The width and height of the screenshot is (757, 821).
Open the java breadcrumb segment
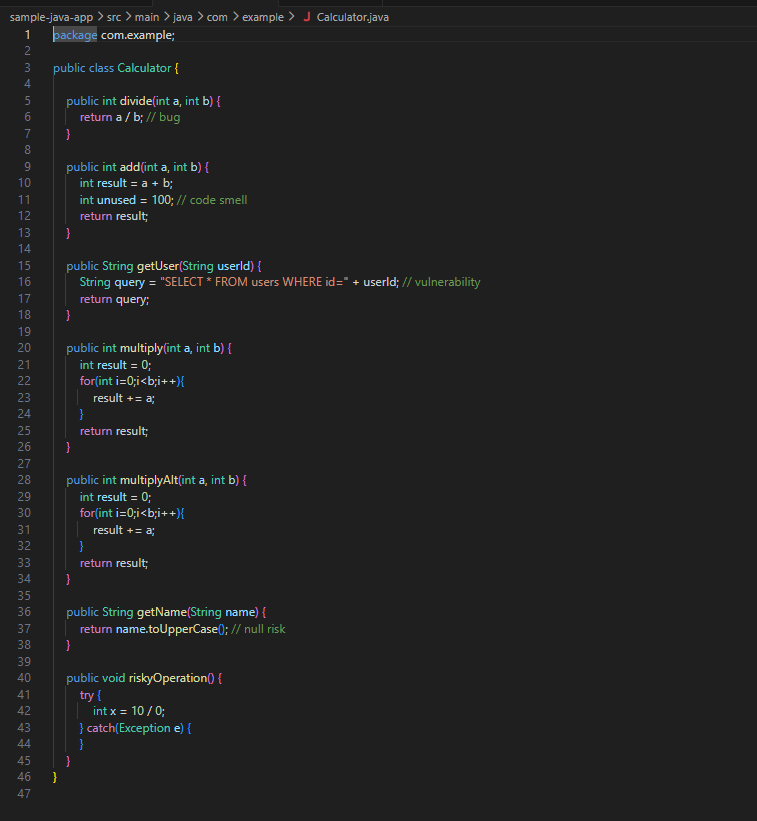pyautogui.click(x=183, y=17)
